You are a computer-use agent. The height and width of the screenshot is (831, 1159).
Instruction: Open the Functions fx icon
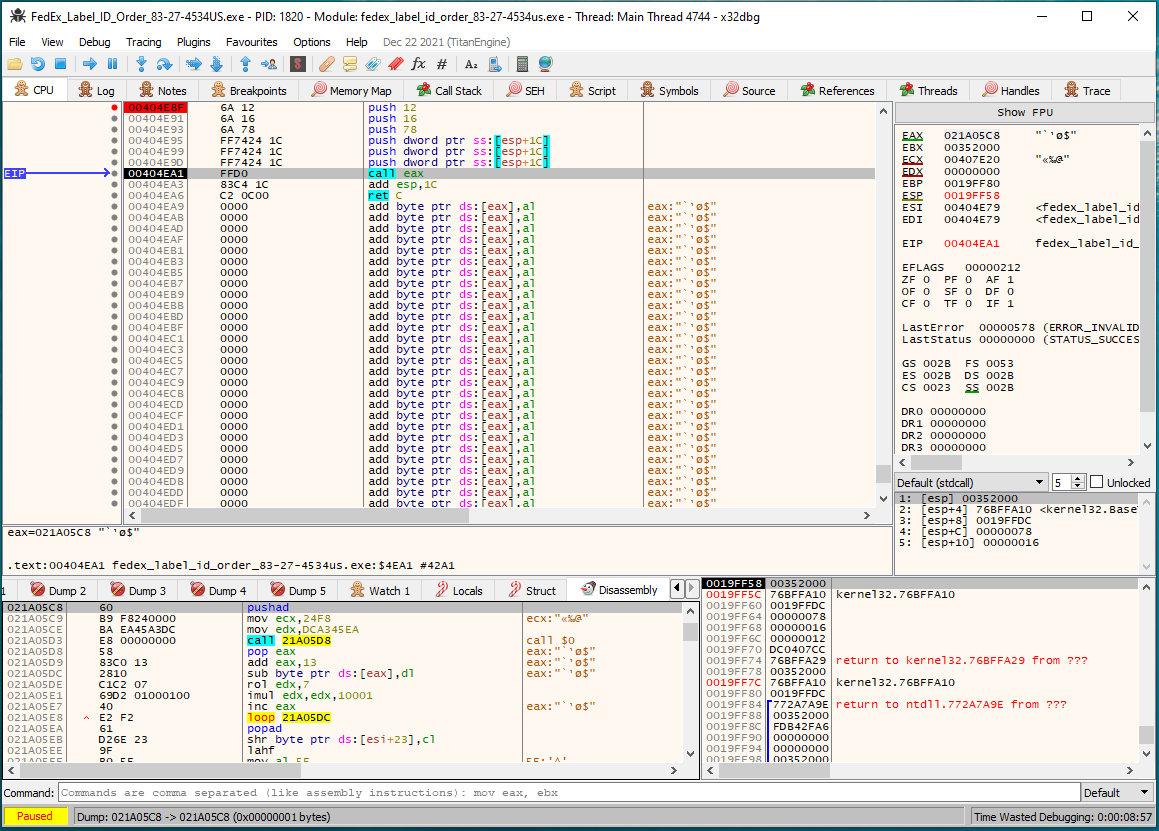[418, 64]
